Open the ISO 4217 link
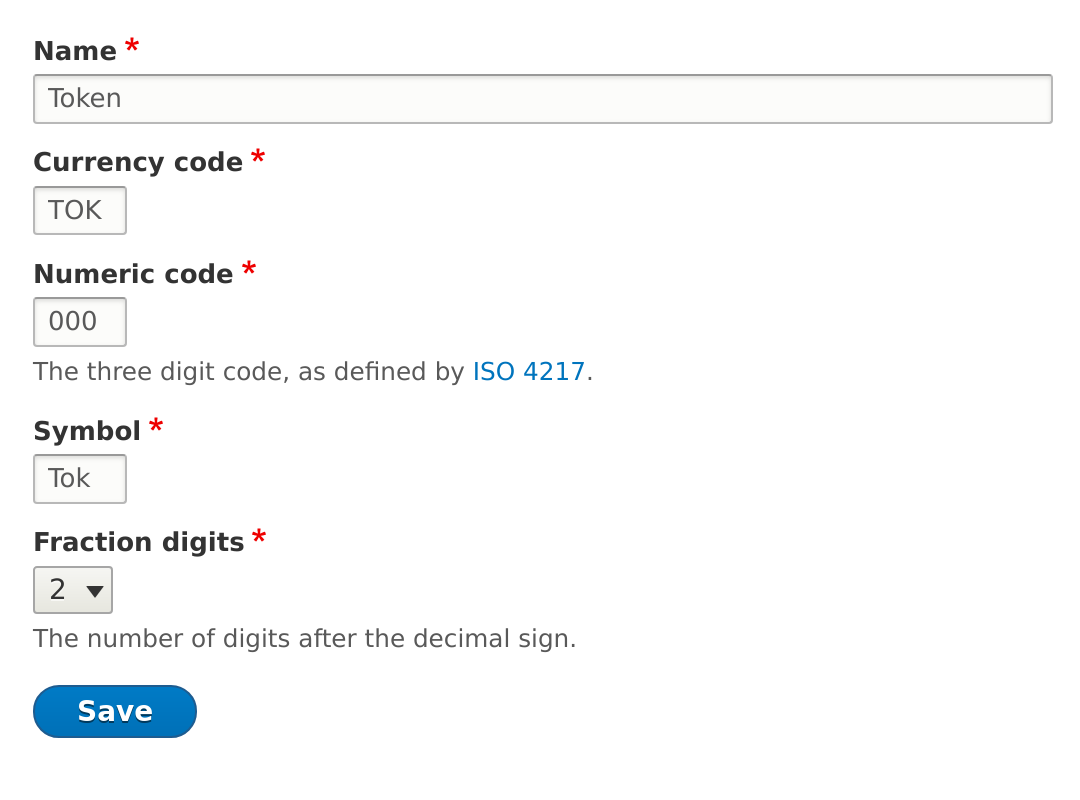 [528, 372]
